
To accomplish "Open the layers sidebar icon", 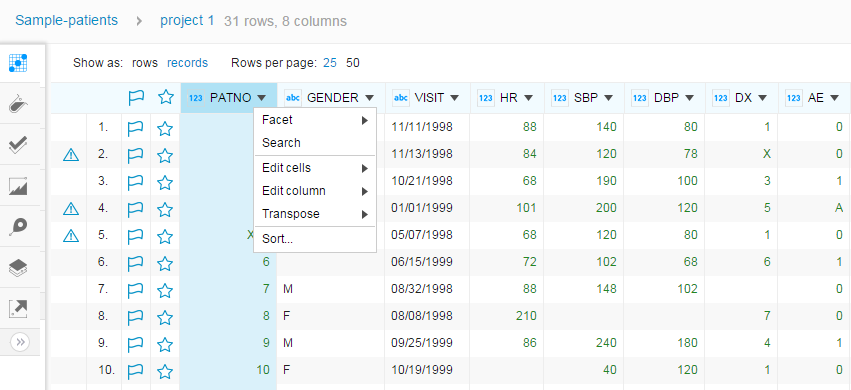I will (x=18, y=267).
